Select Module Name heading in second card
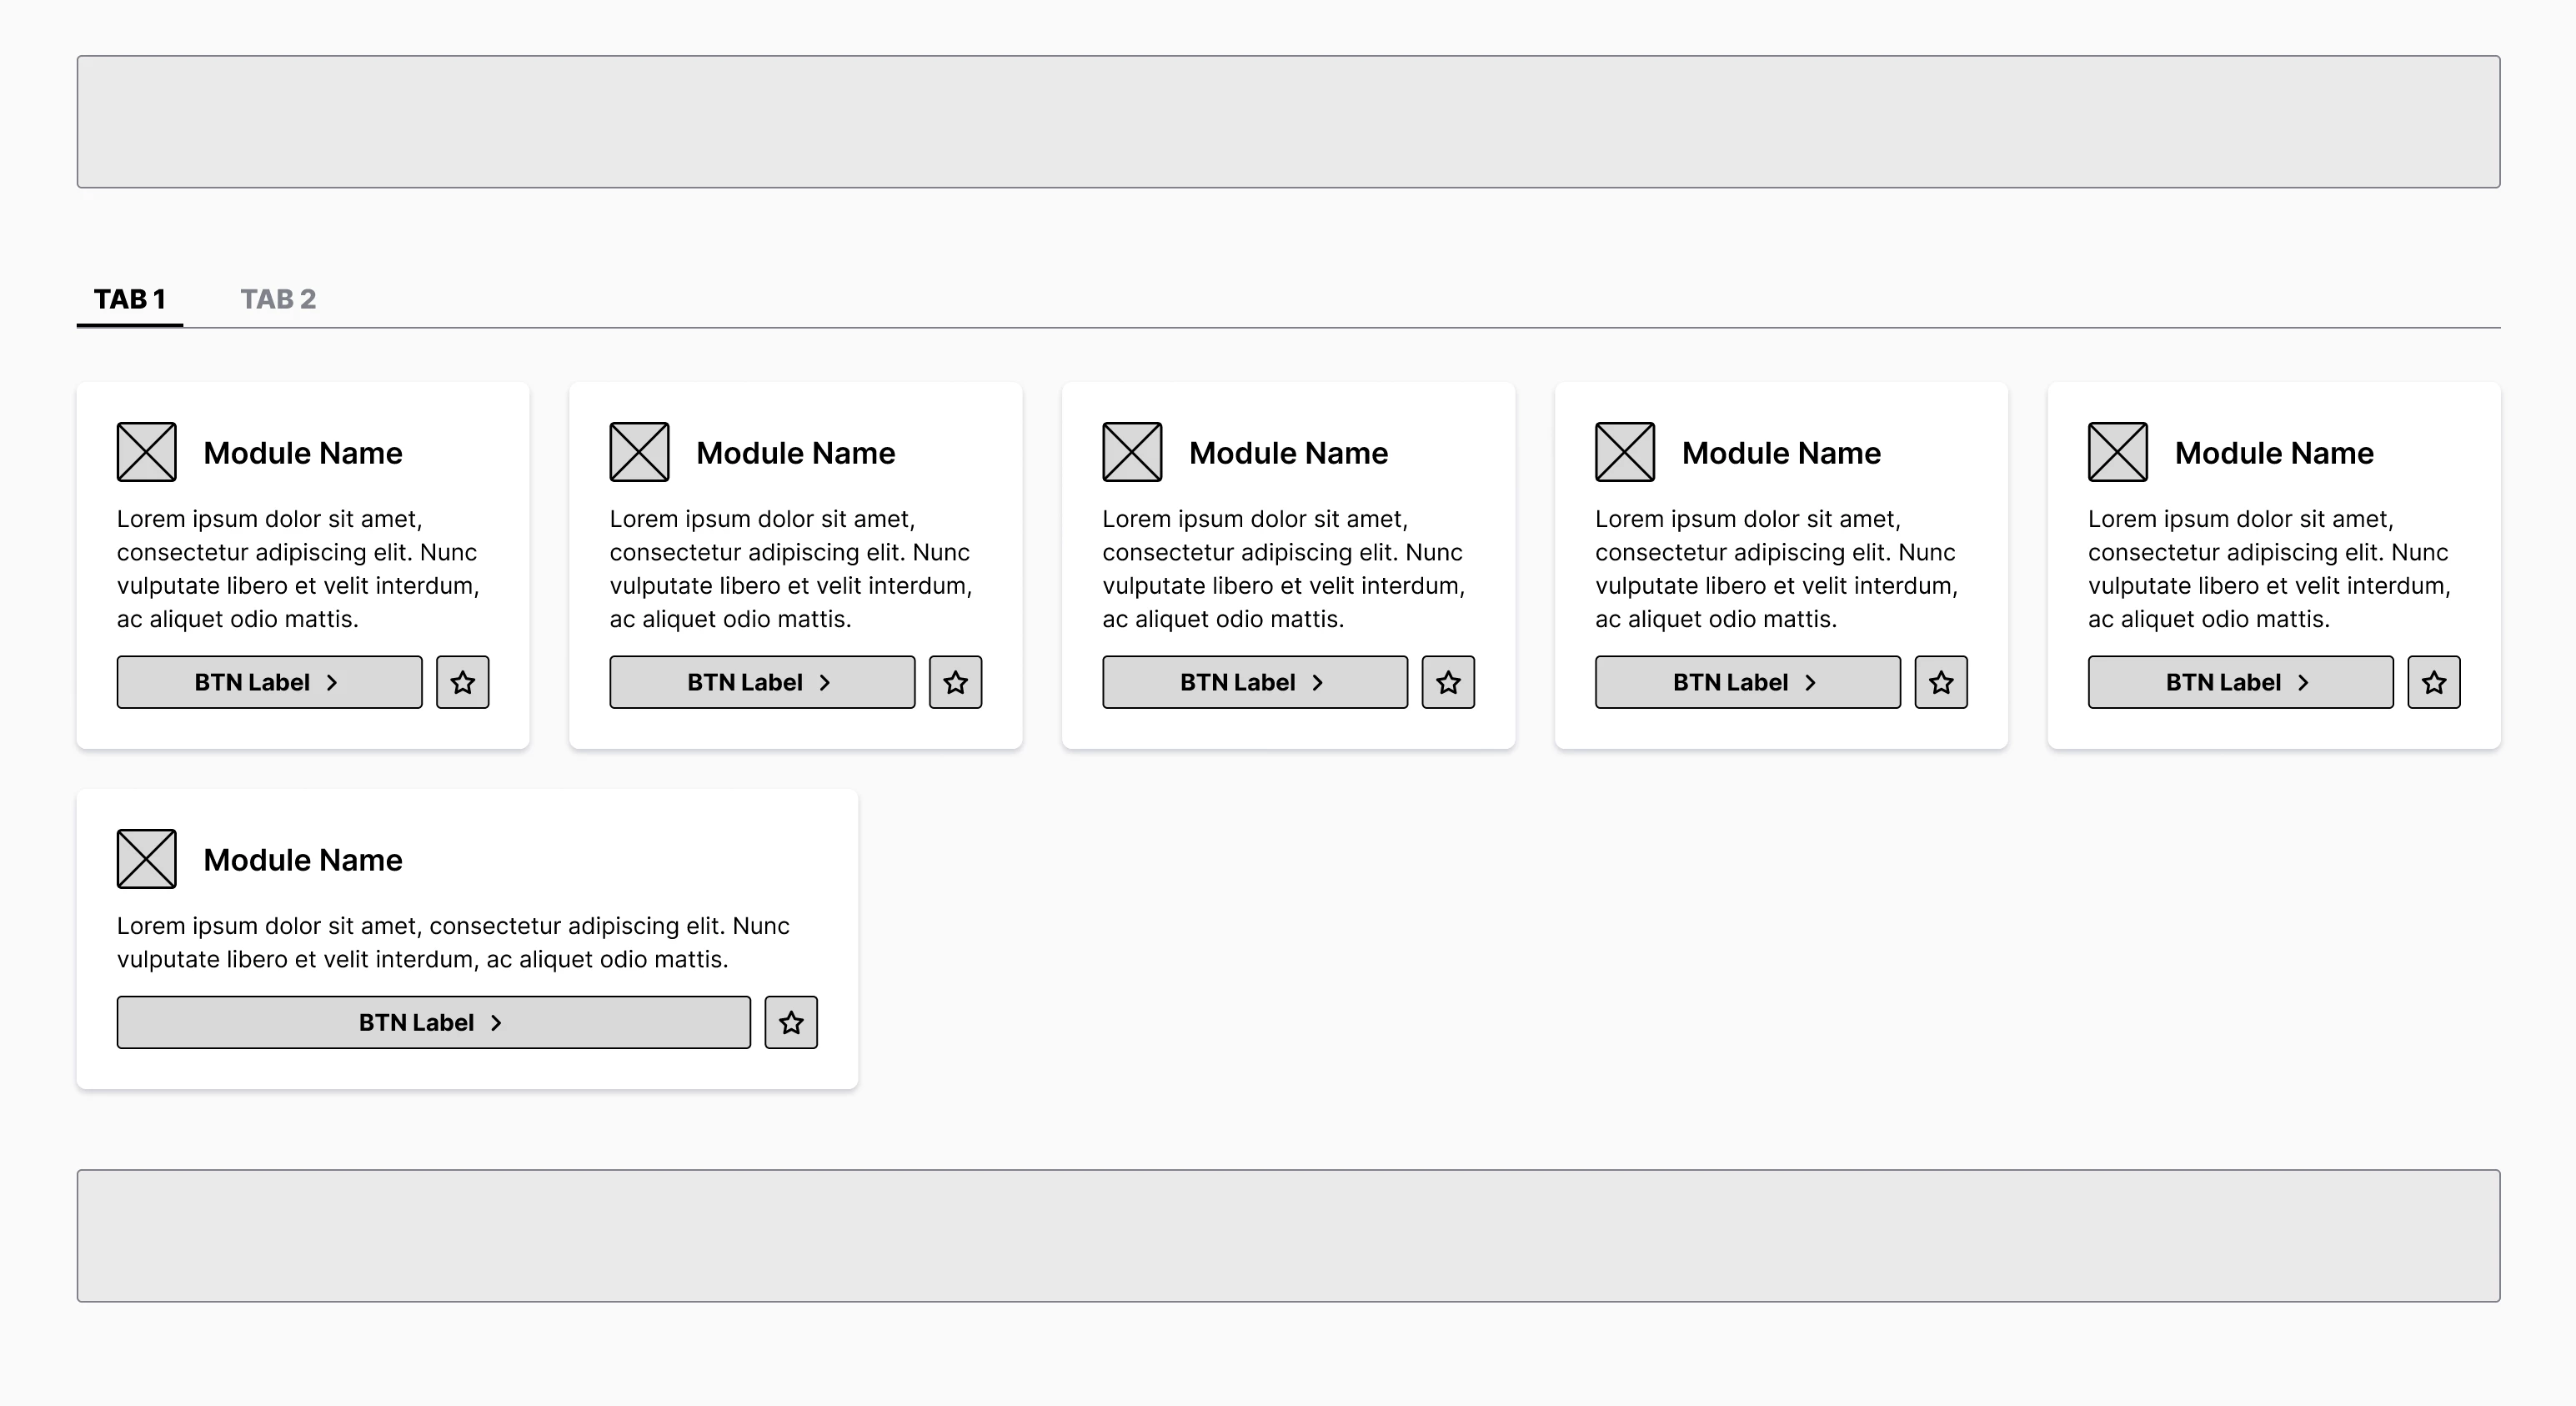 point(796,453)
